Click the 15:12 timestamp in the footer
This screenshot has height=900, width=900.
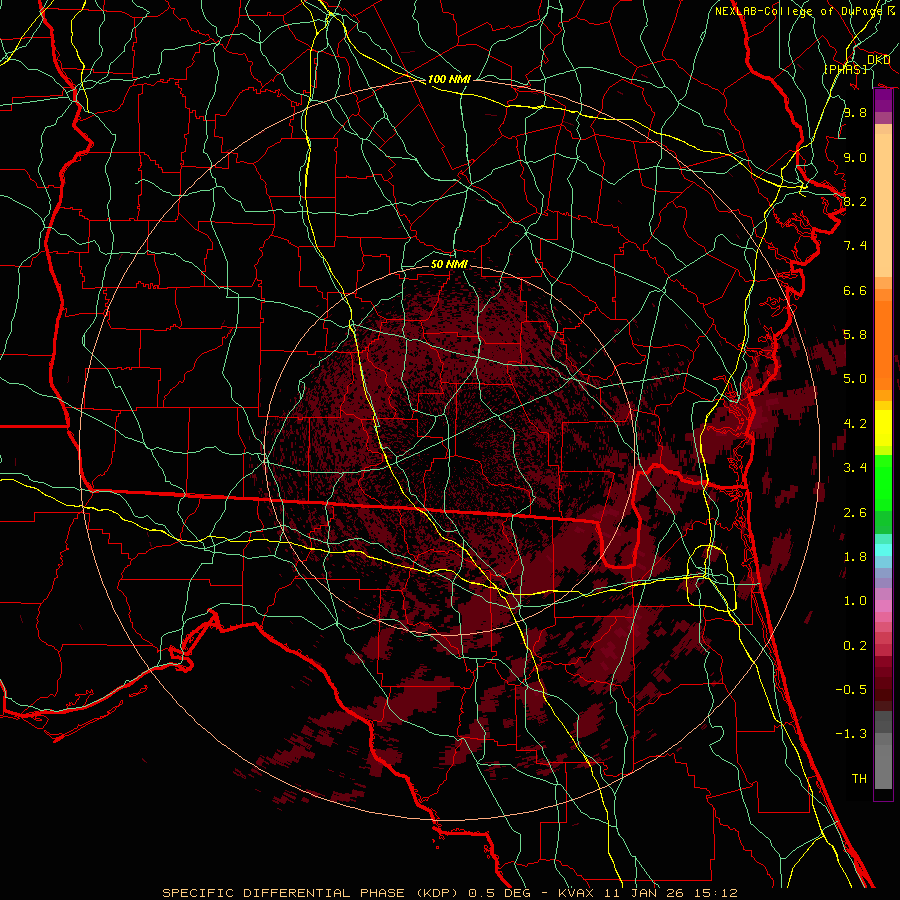coord(718,892)
